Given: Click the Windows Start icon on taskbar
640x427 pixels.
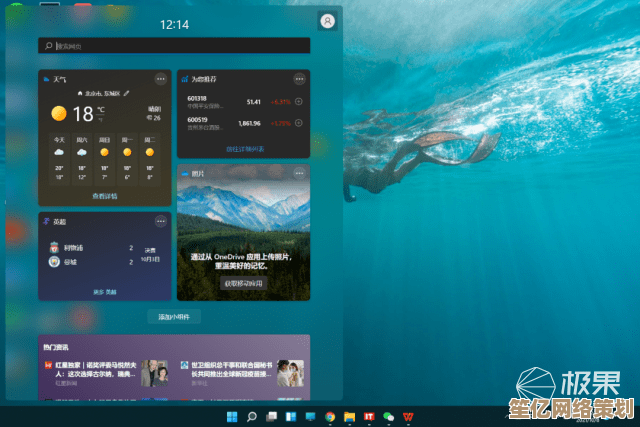Looking at the screenshot, I should pyautogui.click(x=233, y=416).
